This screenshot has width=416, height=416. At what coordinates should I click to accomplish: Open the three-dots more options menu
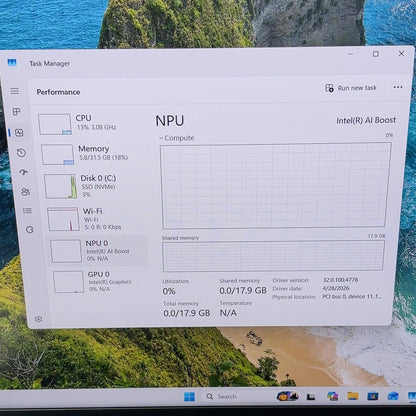click(398, 87)
